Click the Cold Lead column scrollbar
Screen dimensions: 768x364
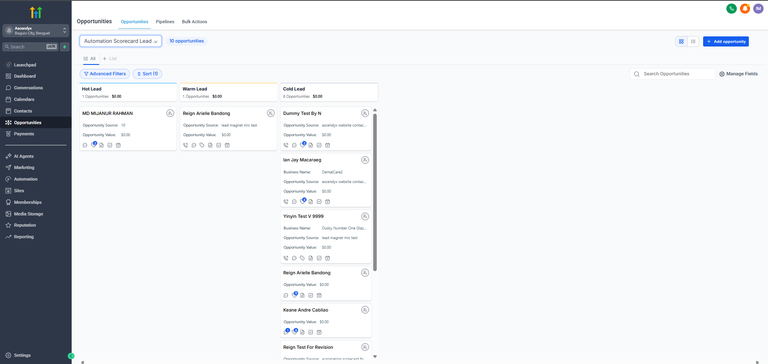(375, 192)
